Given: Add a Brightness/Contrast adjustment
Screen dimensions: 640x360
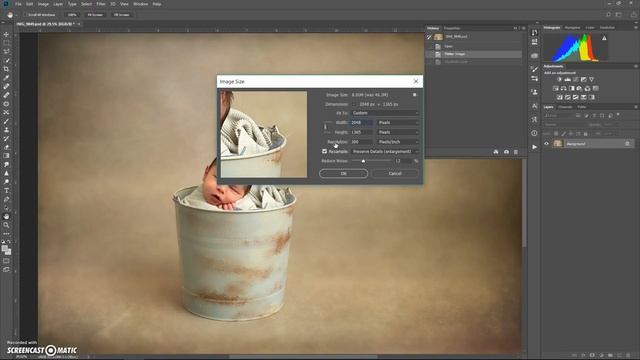Looking at the screenshot, I should 560,79.
